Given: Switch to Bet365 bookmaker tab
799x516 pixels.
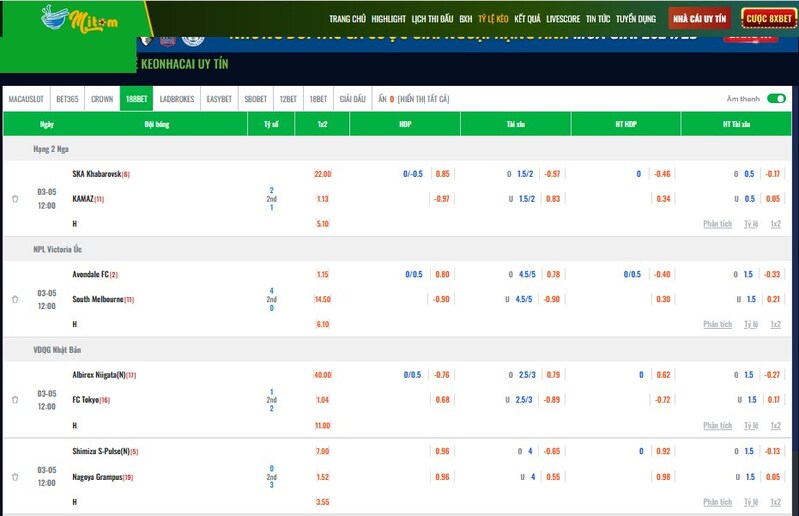Looking at the screenshot, I should tap(67, 99).
